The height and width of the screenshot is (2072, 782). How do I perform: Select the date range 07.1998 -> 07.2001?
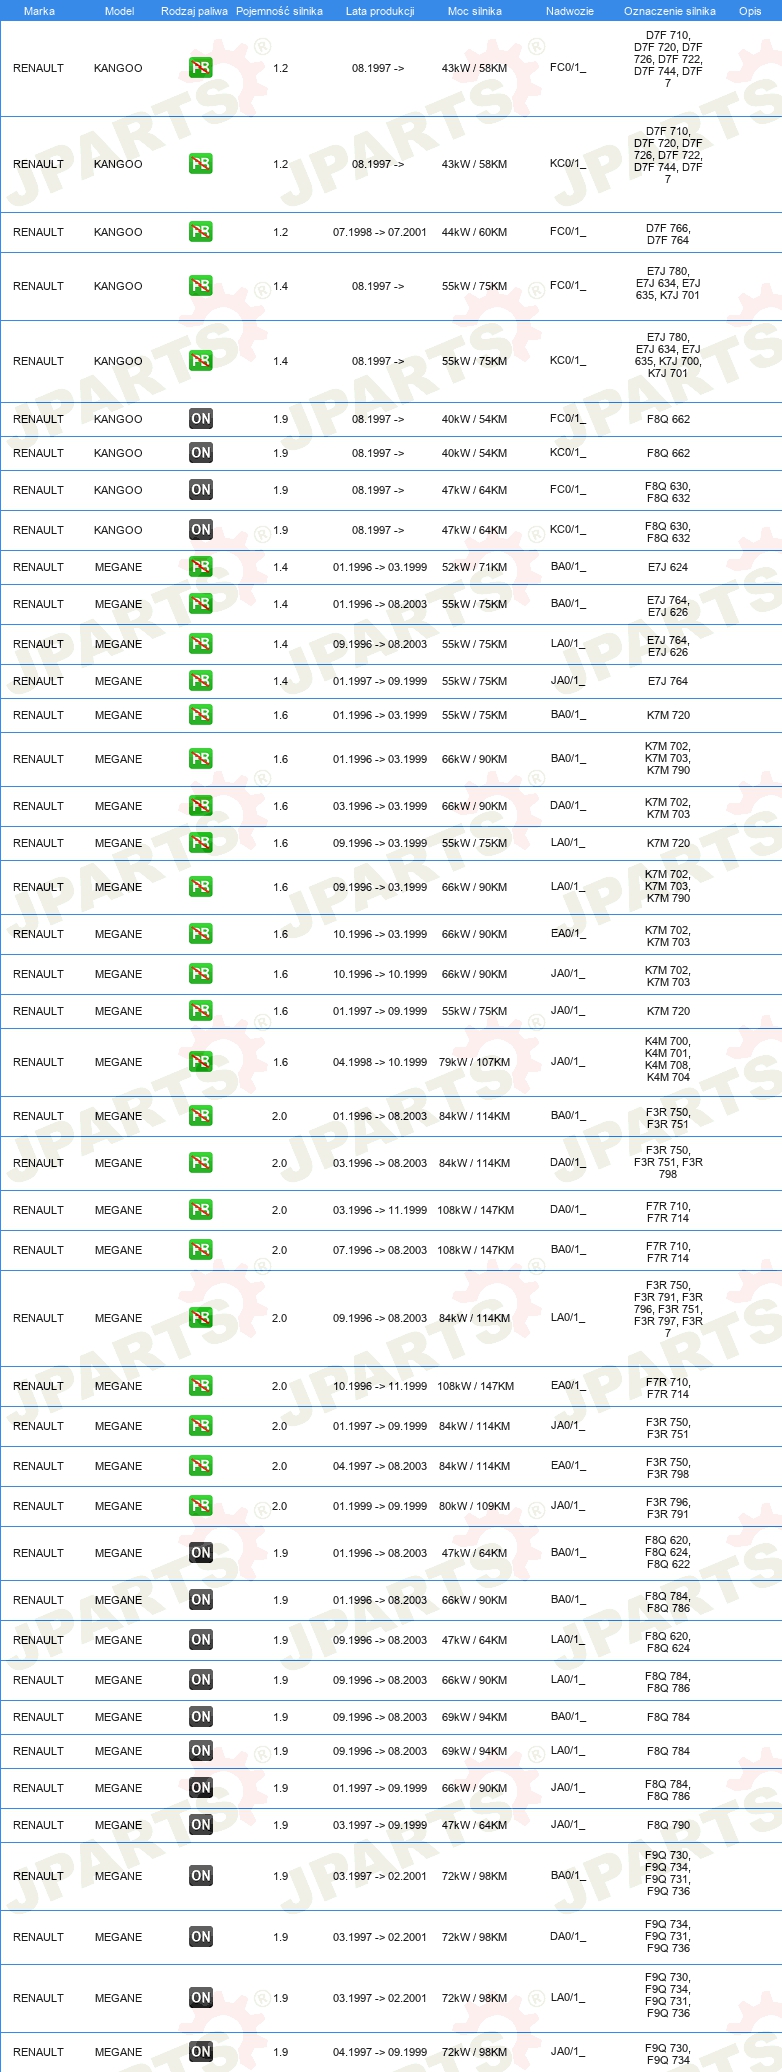point(380,232)
